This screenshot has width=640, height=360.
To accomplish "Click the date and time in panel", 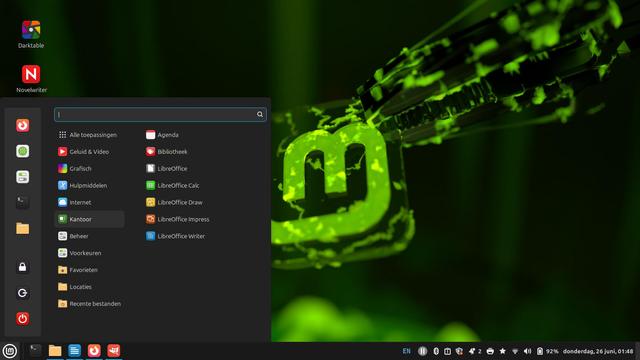I will tap(598, 351).
